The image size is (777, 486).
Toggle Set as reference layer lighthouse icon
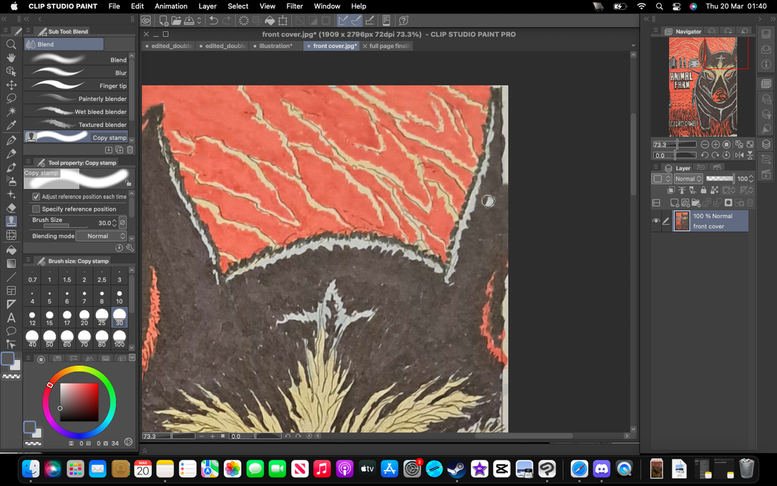(x=681, y=190)
